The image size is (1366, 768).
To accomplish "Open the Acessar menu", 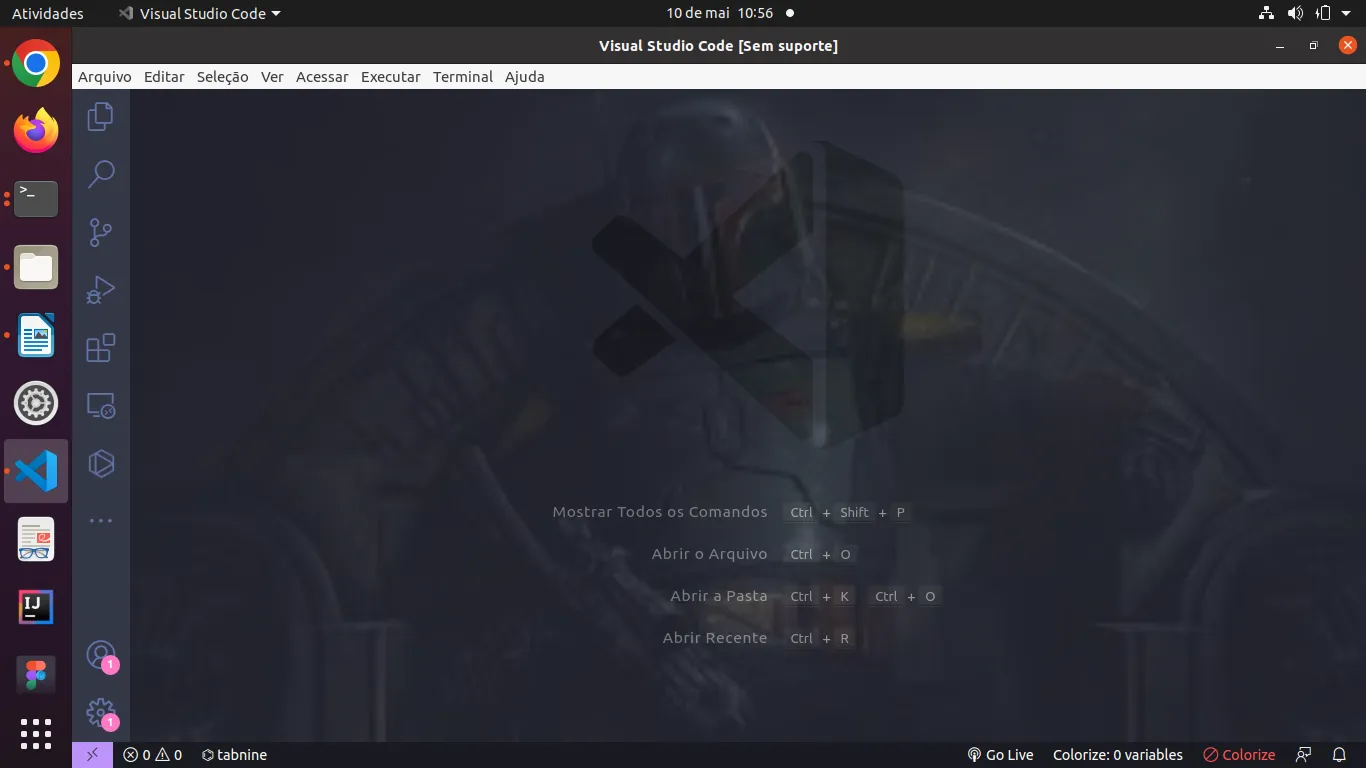I will [322, 77].
